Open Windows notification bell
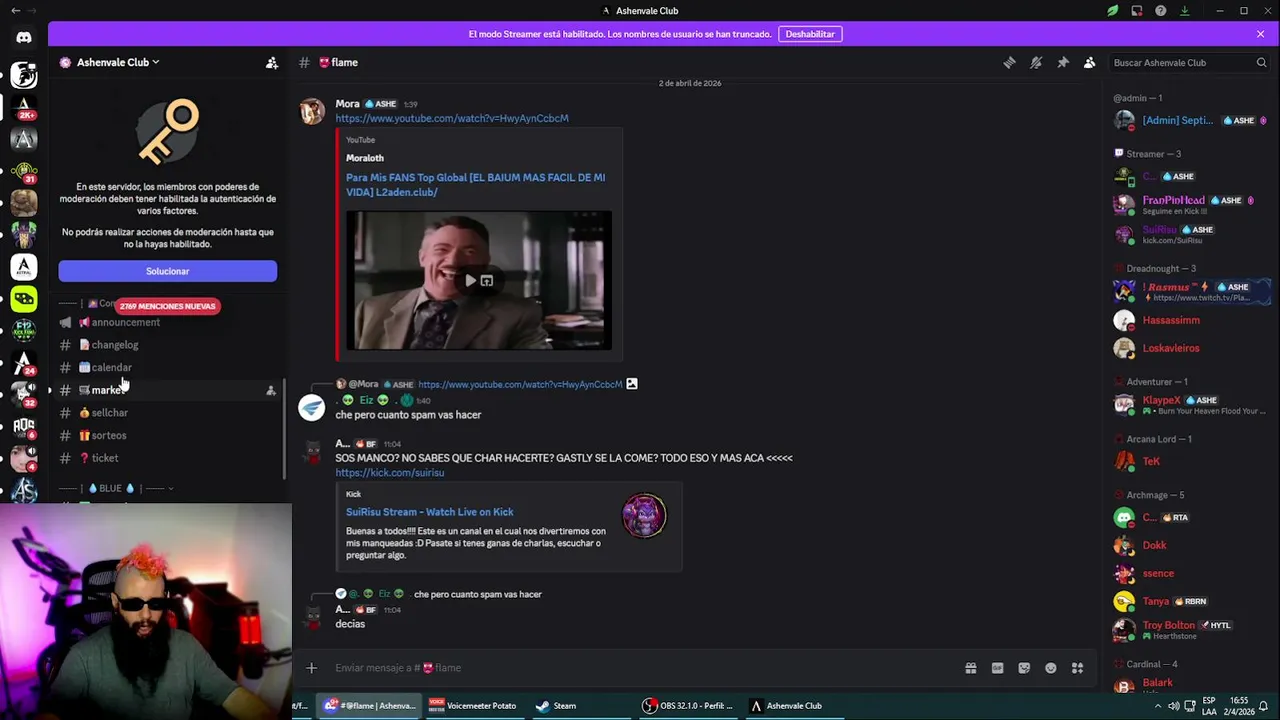 coord(1263,705)
